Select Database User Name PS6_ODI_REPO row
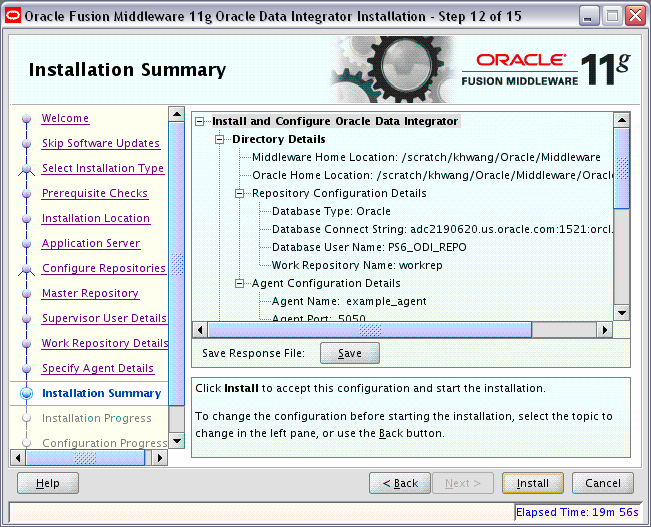 coord(369,248)
